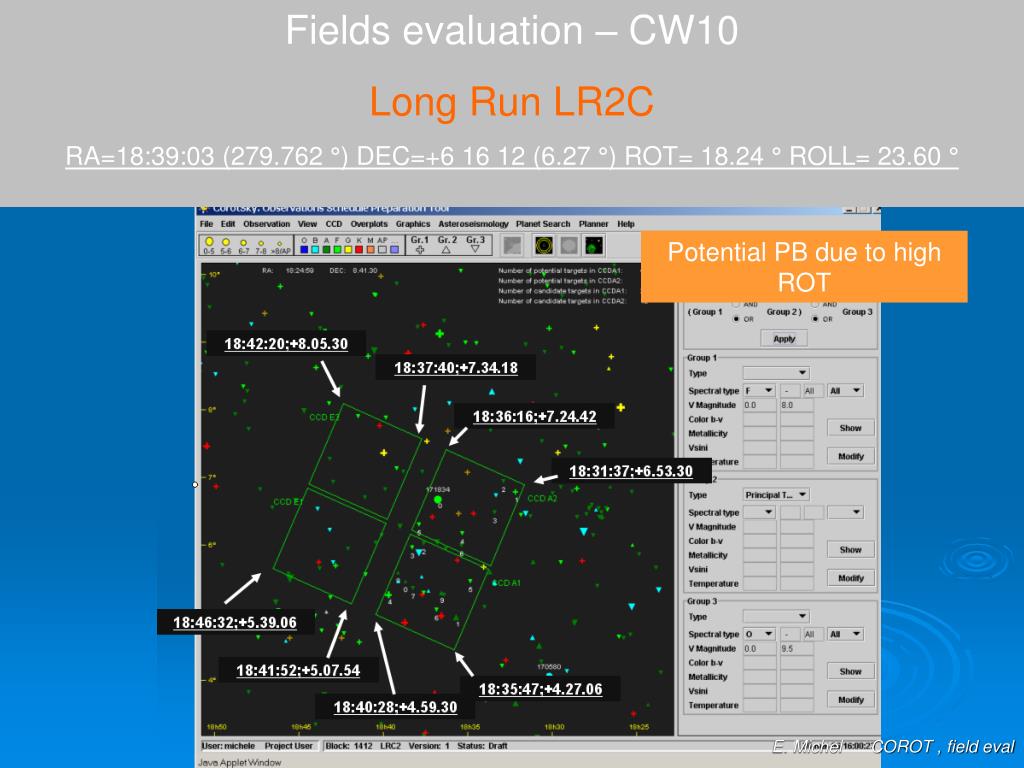Click the CCD E1 label
This screenshot has height=768, width=1024.
point(288,502)
